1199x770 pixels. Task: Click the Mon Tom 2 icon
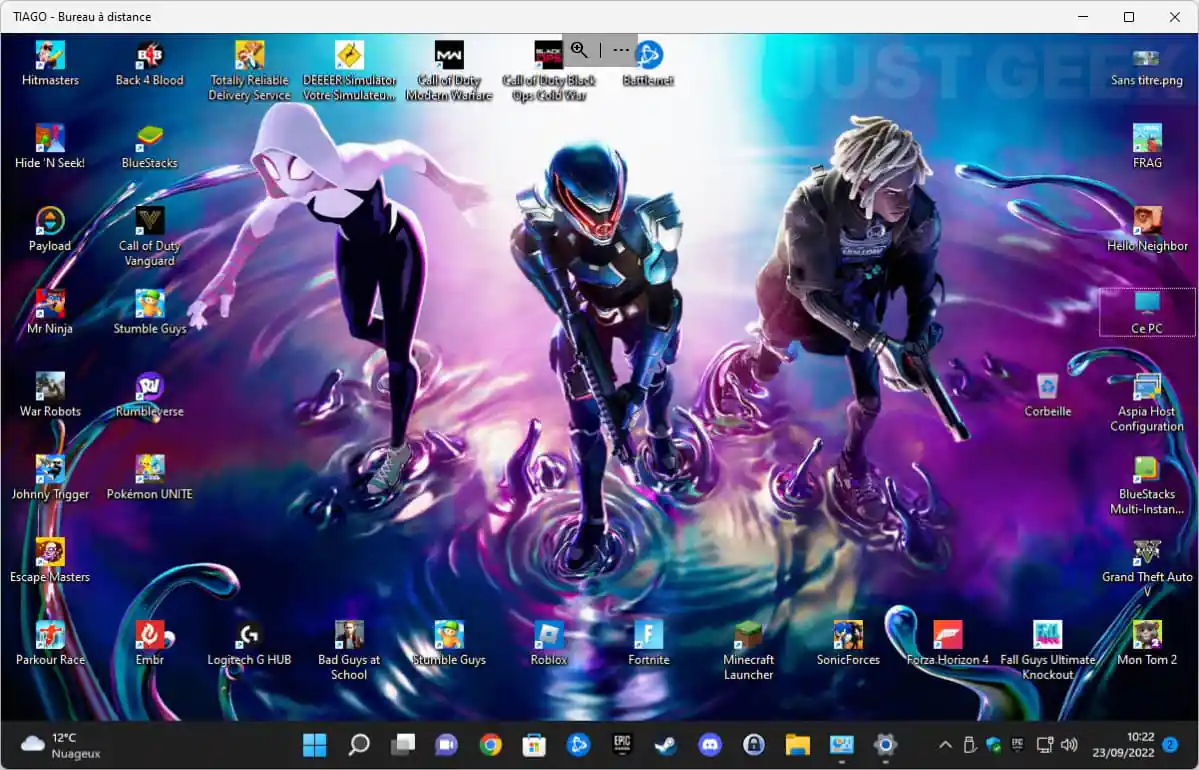[1147, 642]
